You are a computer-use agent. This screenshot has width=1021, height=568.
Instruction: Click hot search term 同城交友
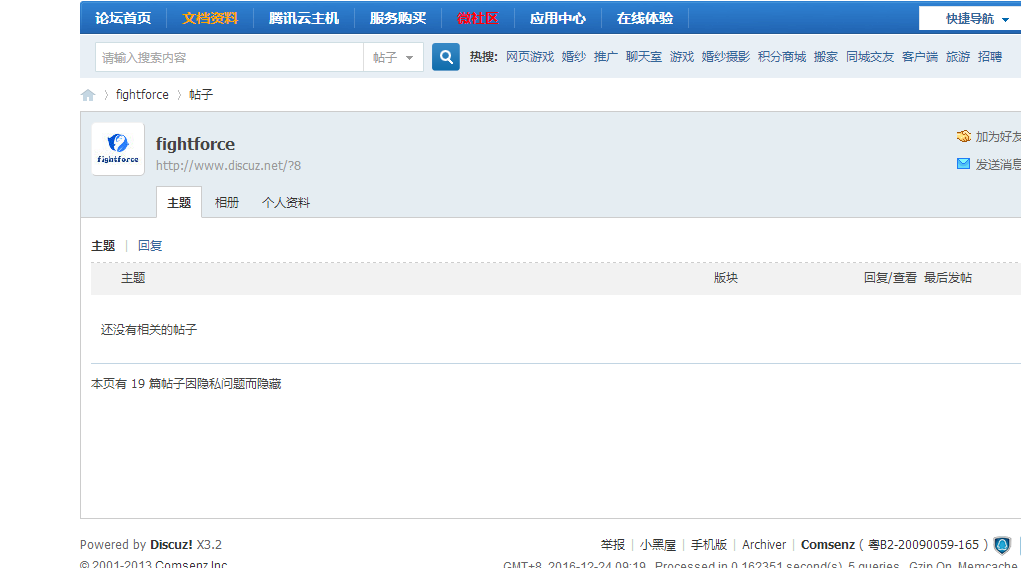870,57
